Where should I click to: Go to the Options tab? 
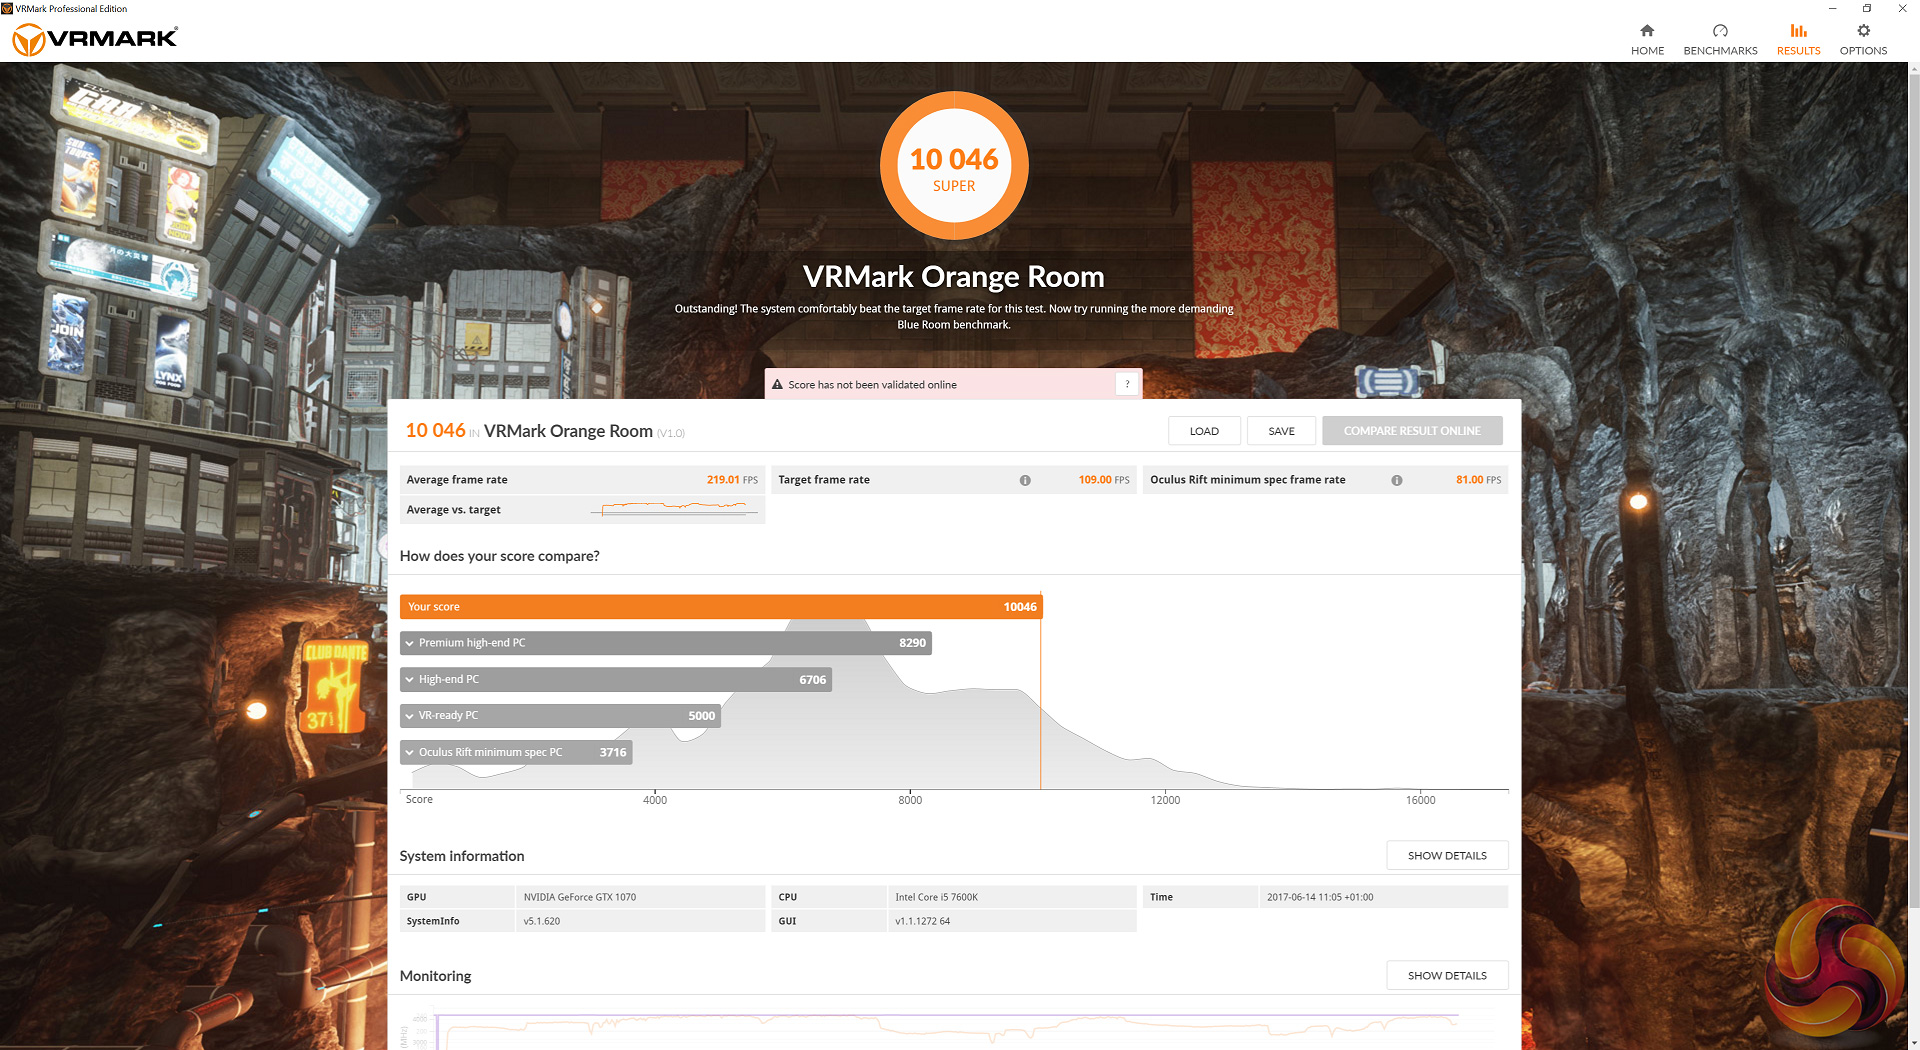pyautogui.click(x=1863, y=40)
